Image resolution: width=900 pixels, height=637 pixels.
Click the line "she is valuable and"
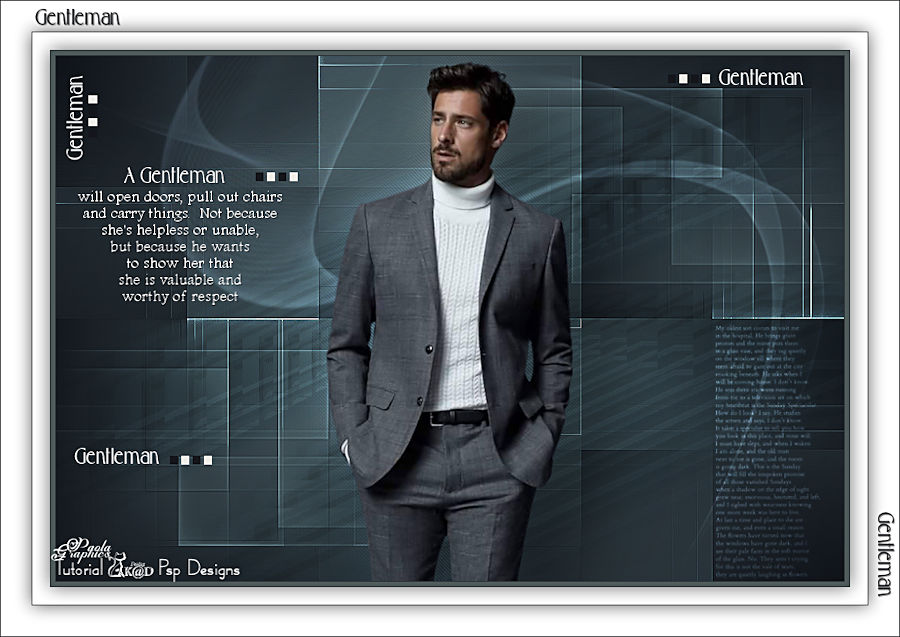(180, 280)
